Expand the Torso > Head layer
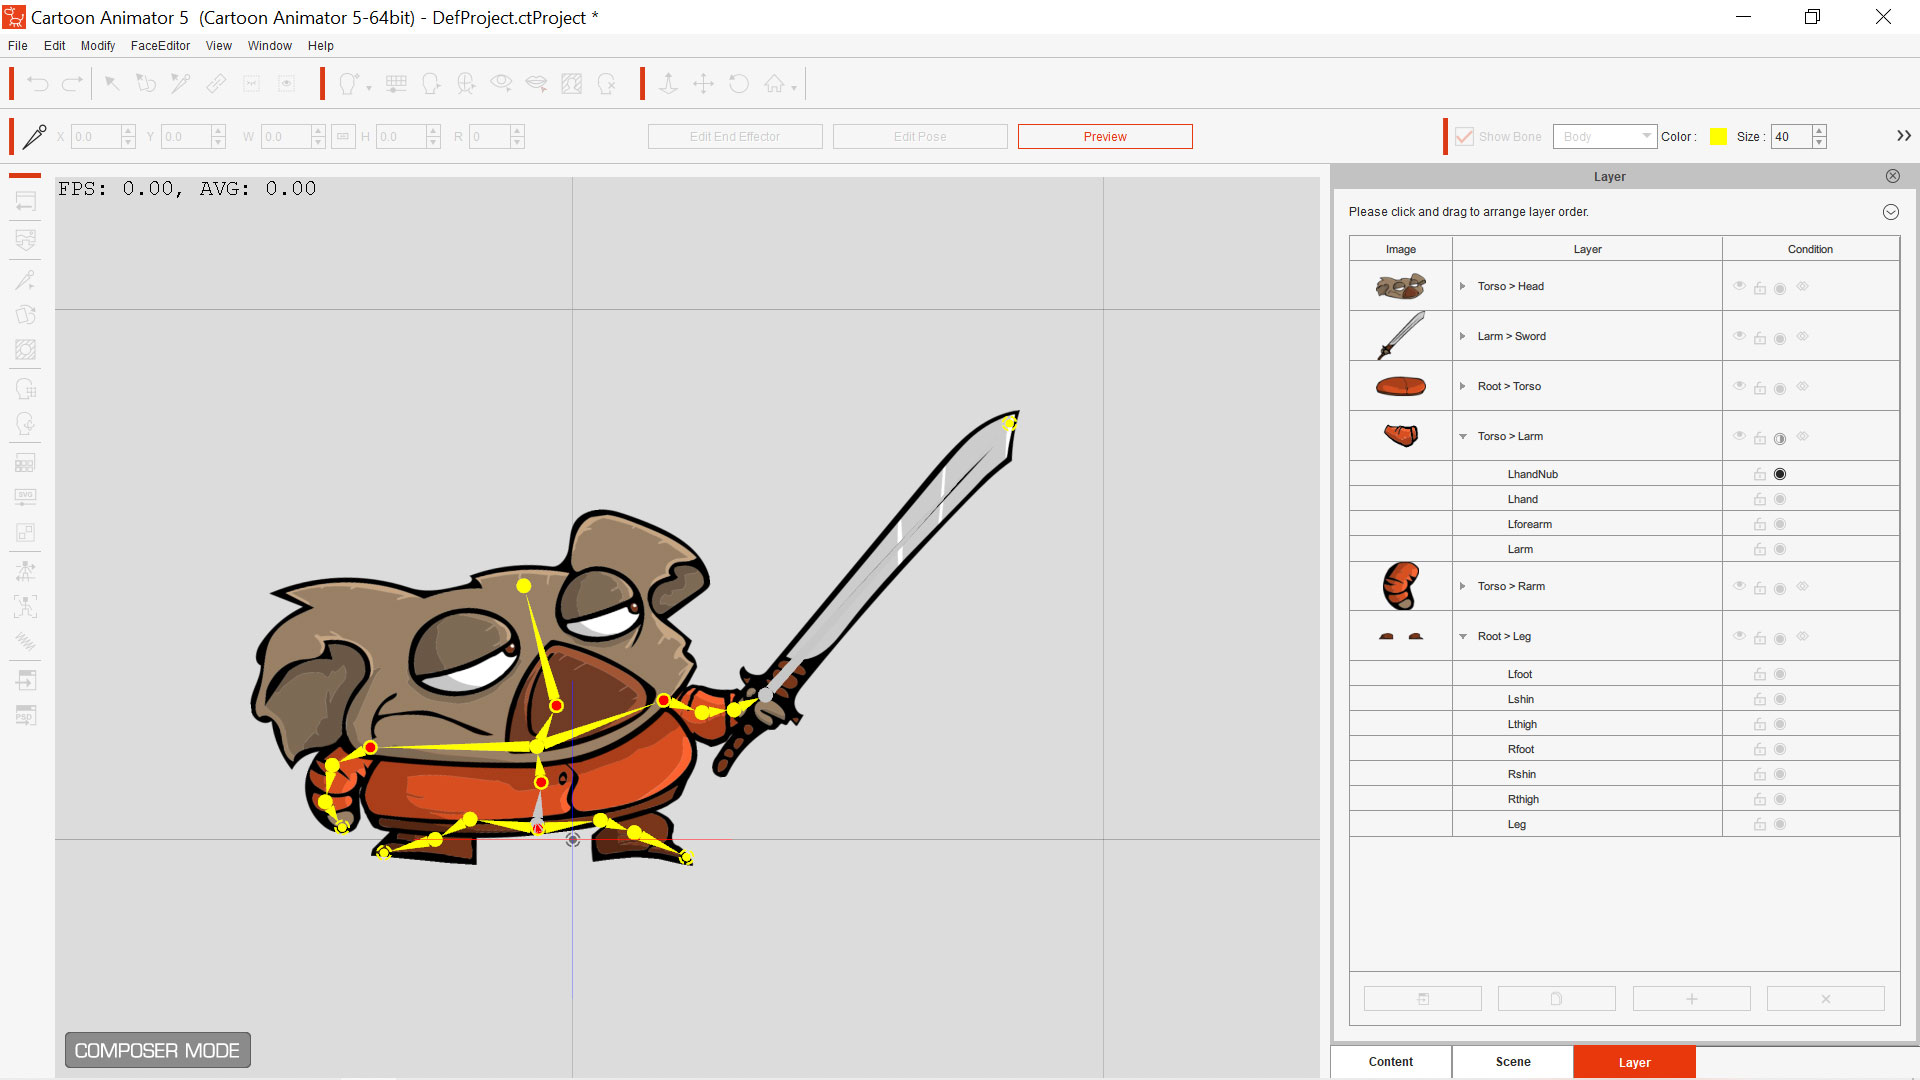The image size is (1920, 1080). click(1462, 286)
